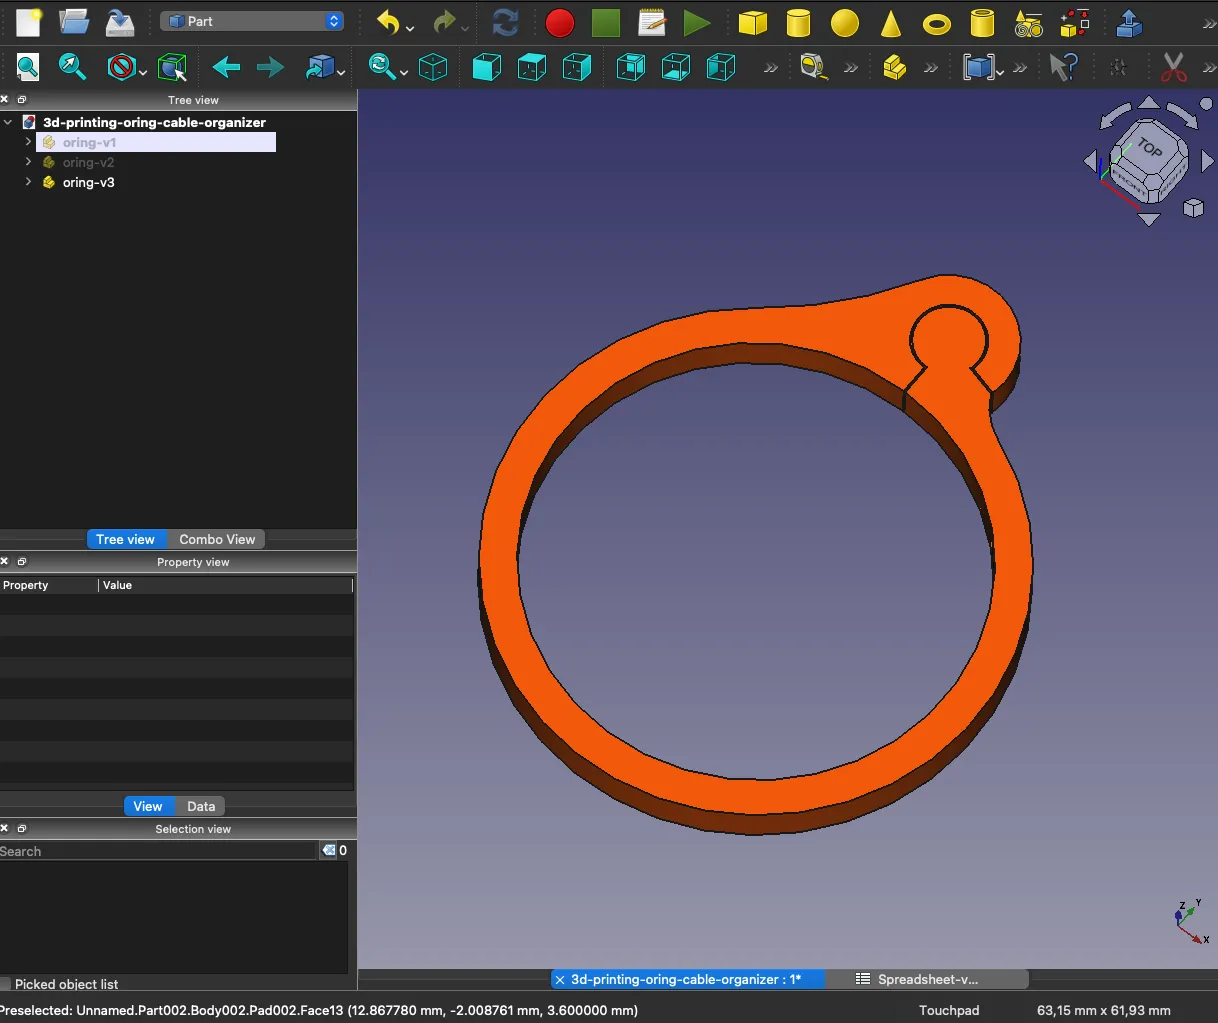Select oring-v2 in the tree
Image resolution: width=1218 pixels, height=1023 pixels.
[x=88, y=162]
